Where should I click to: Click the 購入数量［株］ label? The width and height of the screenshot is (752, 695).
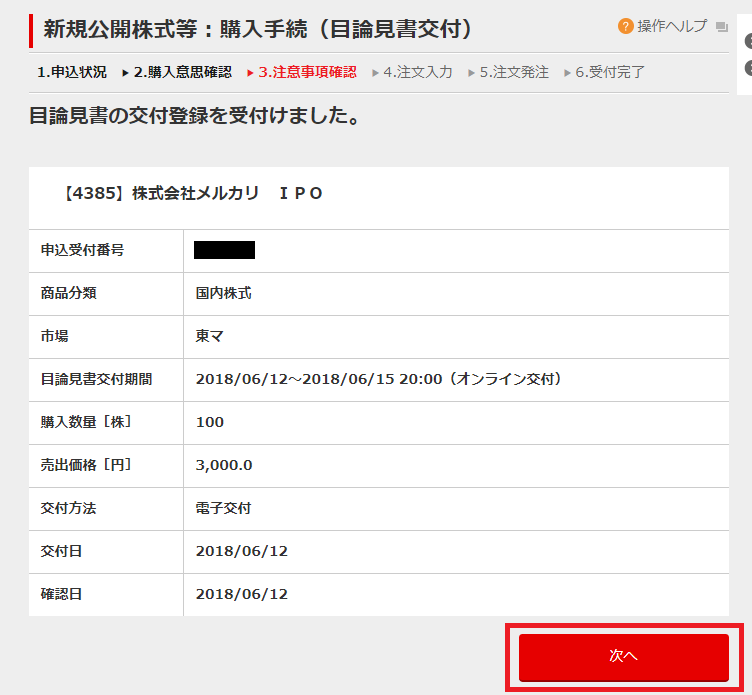click(x=86, y=422)
